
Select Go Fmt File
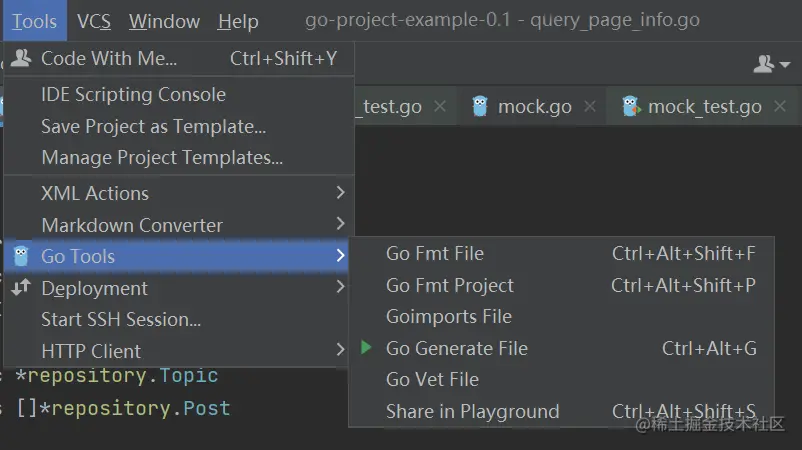click(x=434, y=253)
